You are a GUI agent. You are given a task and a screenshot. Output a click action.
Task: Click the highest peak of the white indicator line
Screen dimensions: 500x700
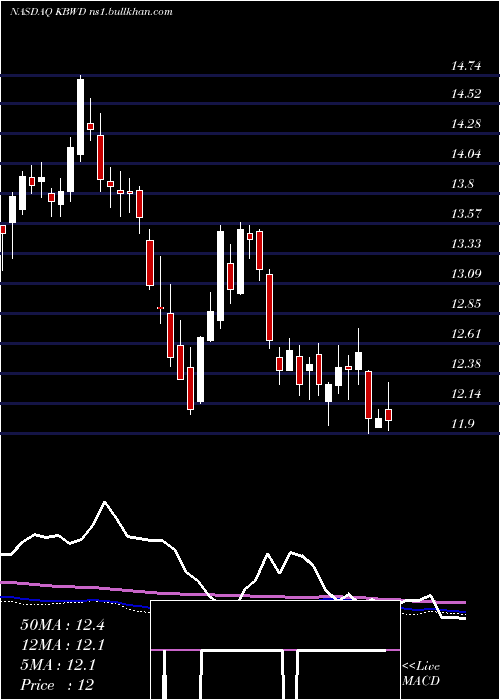pos(105,502)
